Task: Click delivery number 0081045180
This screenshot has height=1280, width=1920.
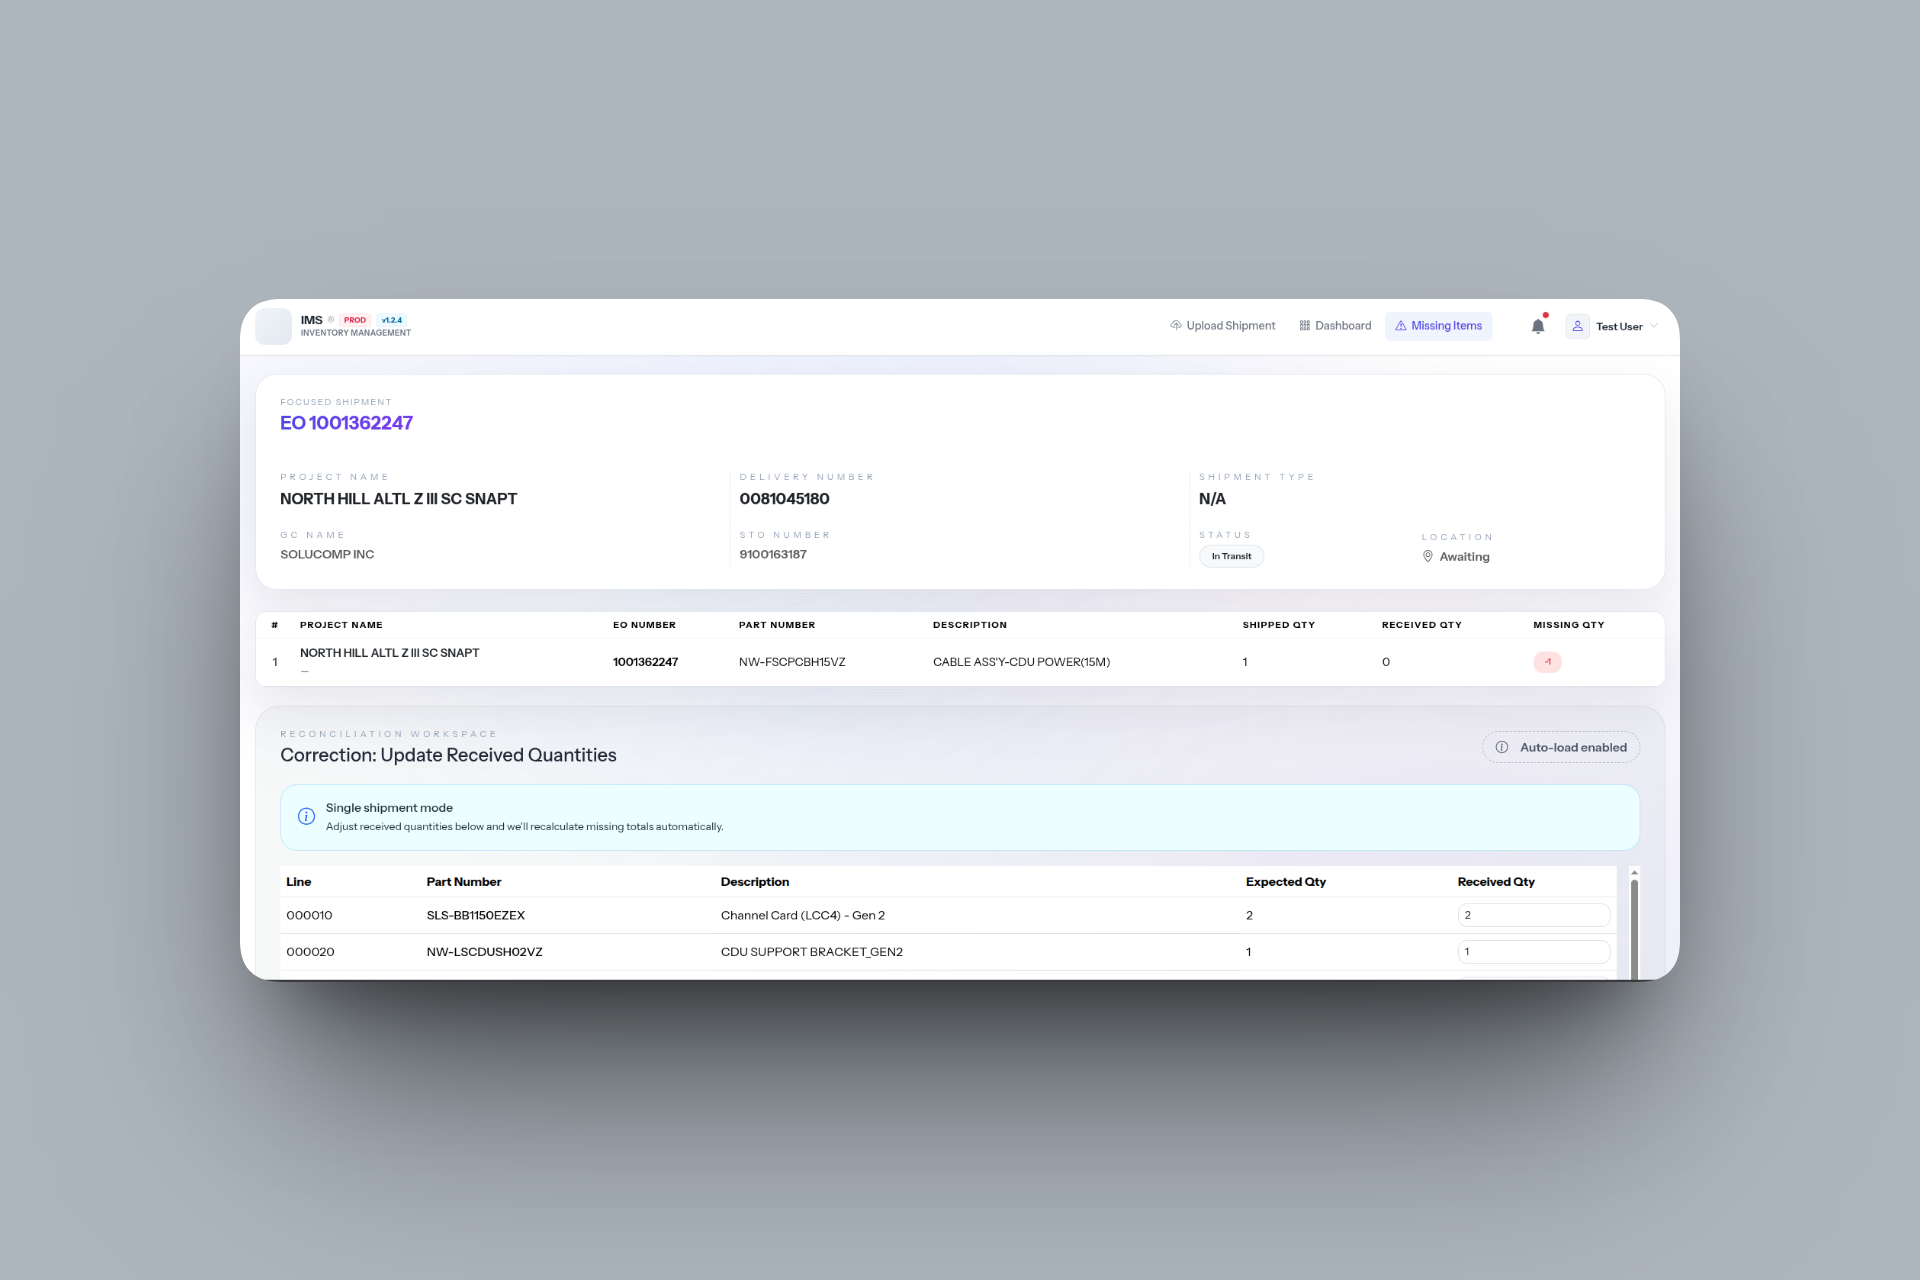Action: click(784, 499)
